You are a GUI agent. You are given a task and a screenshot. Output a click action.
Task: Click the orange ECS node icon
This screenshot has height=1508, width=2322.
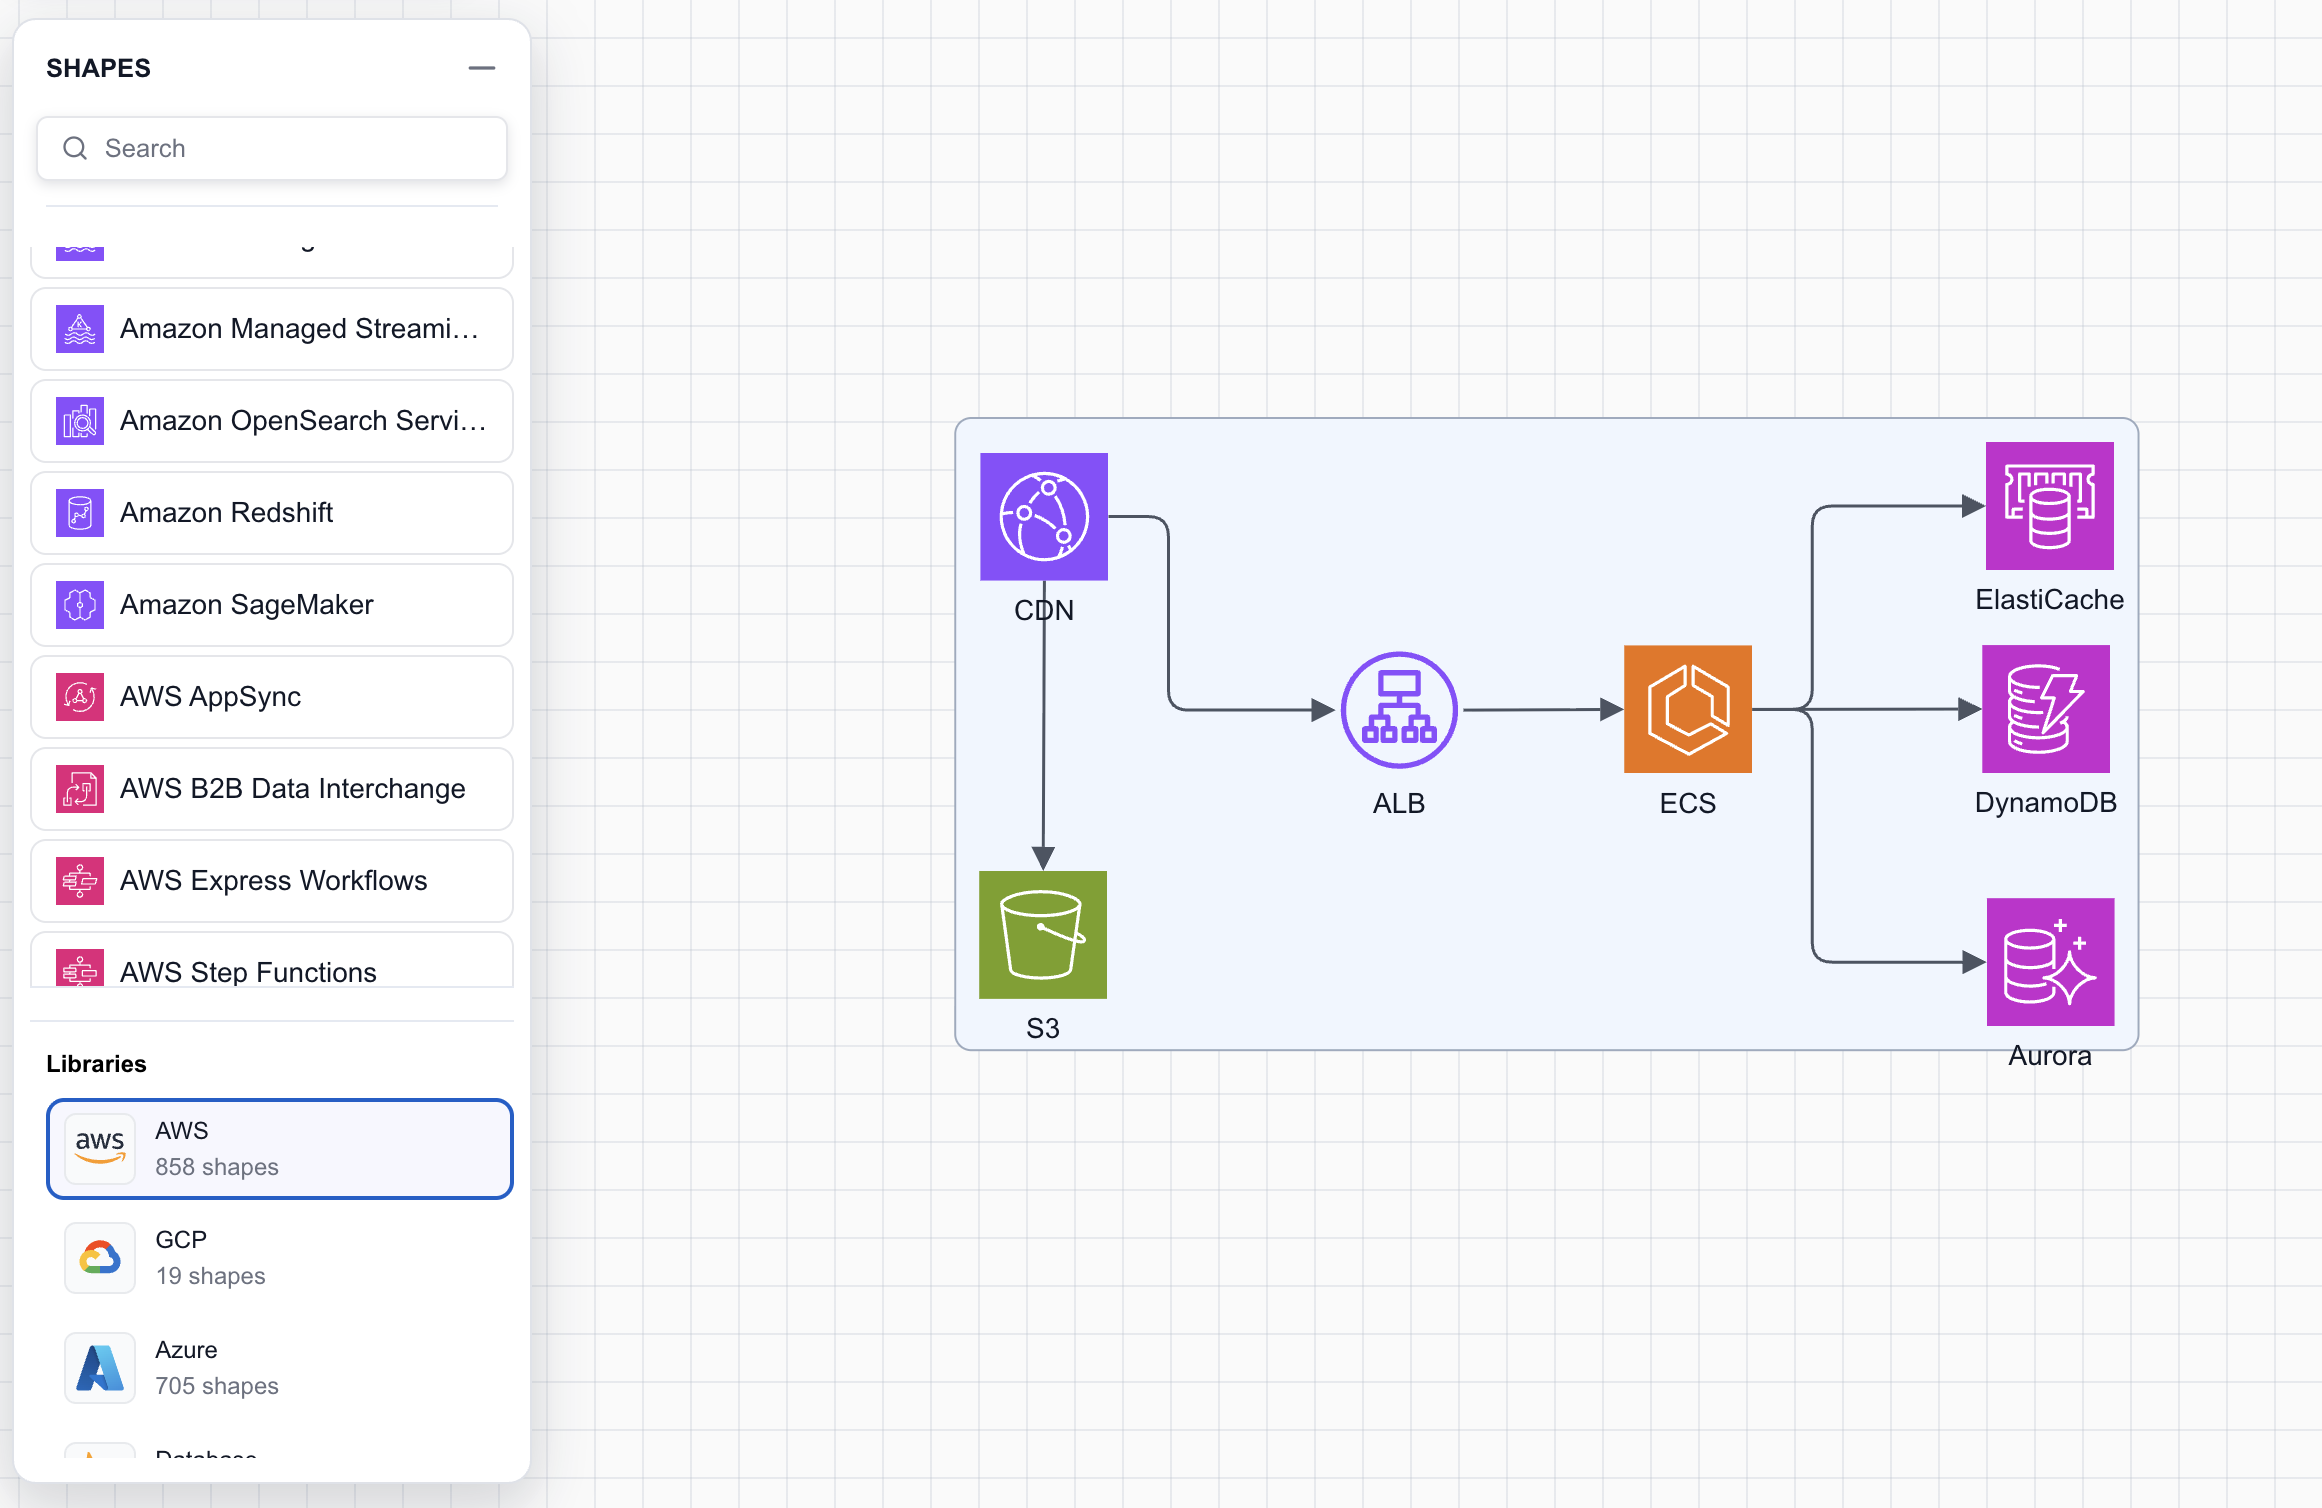coord(1687,709)
